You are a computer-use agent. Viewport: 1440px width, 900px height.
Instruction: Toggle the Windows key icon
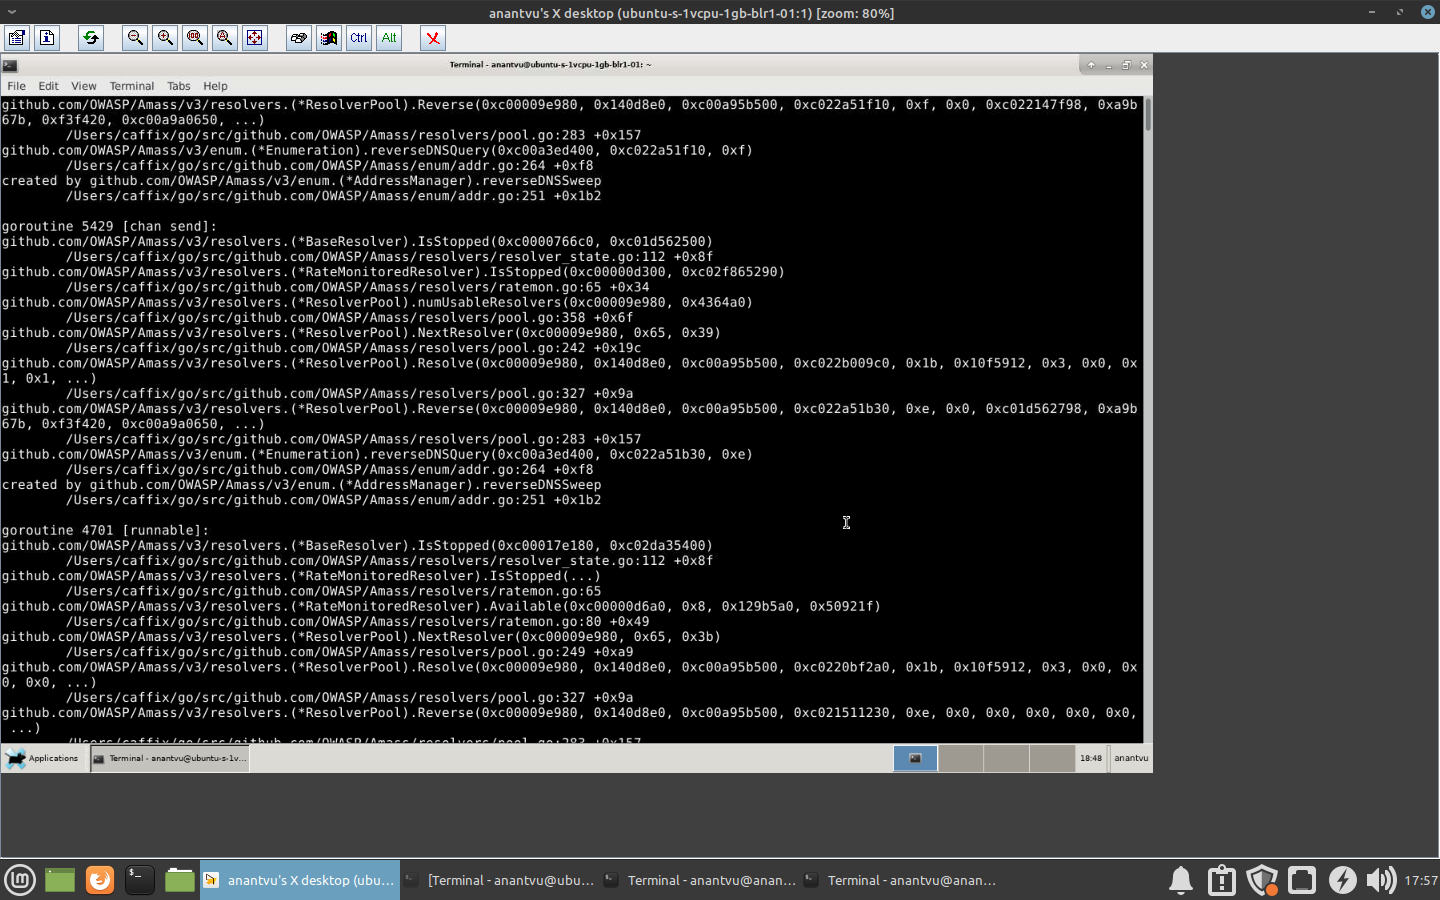(328, 38)
